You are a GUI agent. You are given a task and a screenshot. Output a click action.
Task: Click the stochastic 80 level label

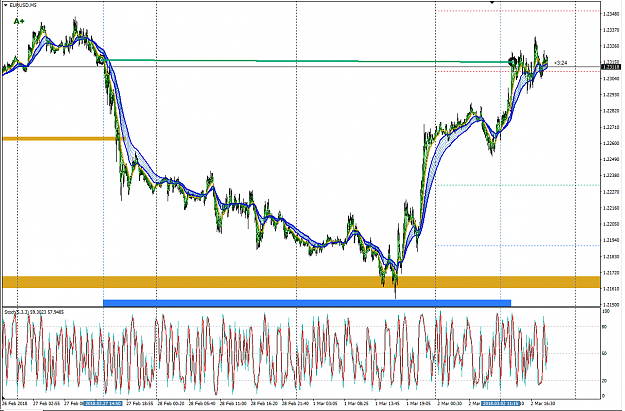(604, 327)
